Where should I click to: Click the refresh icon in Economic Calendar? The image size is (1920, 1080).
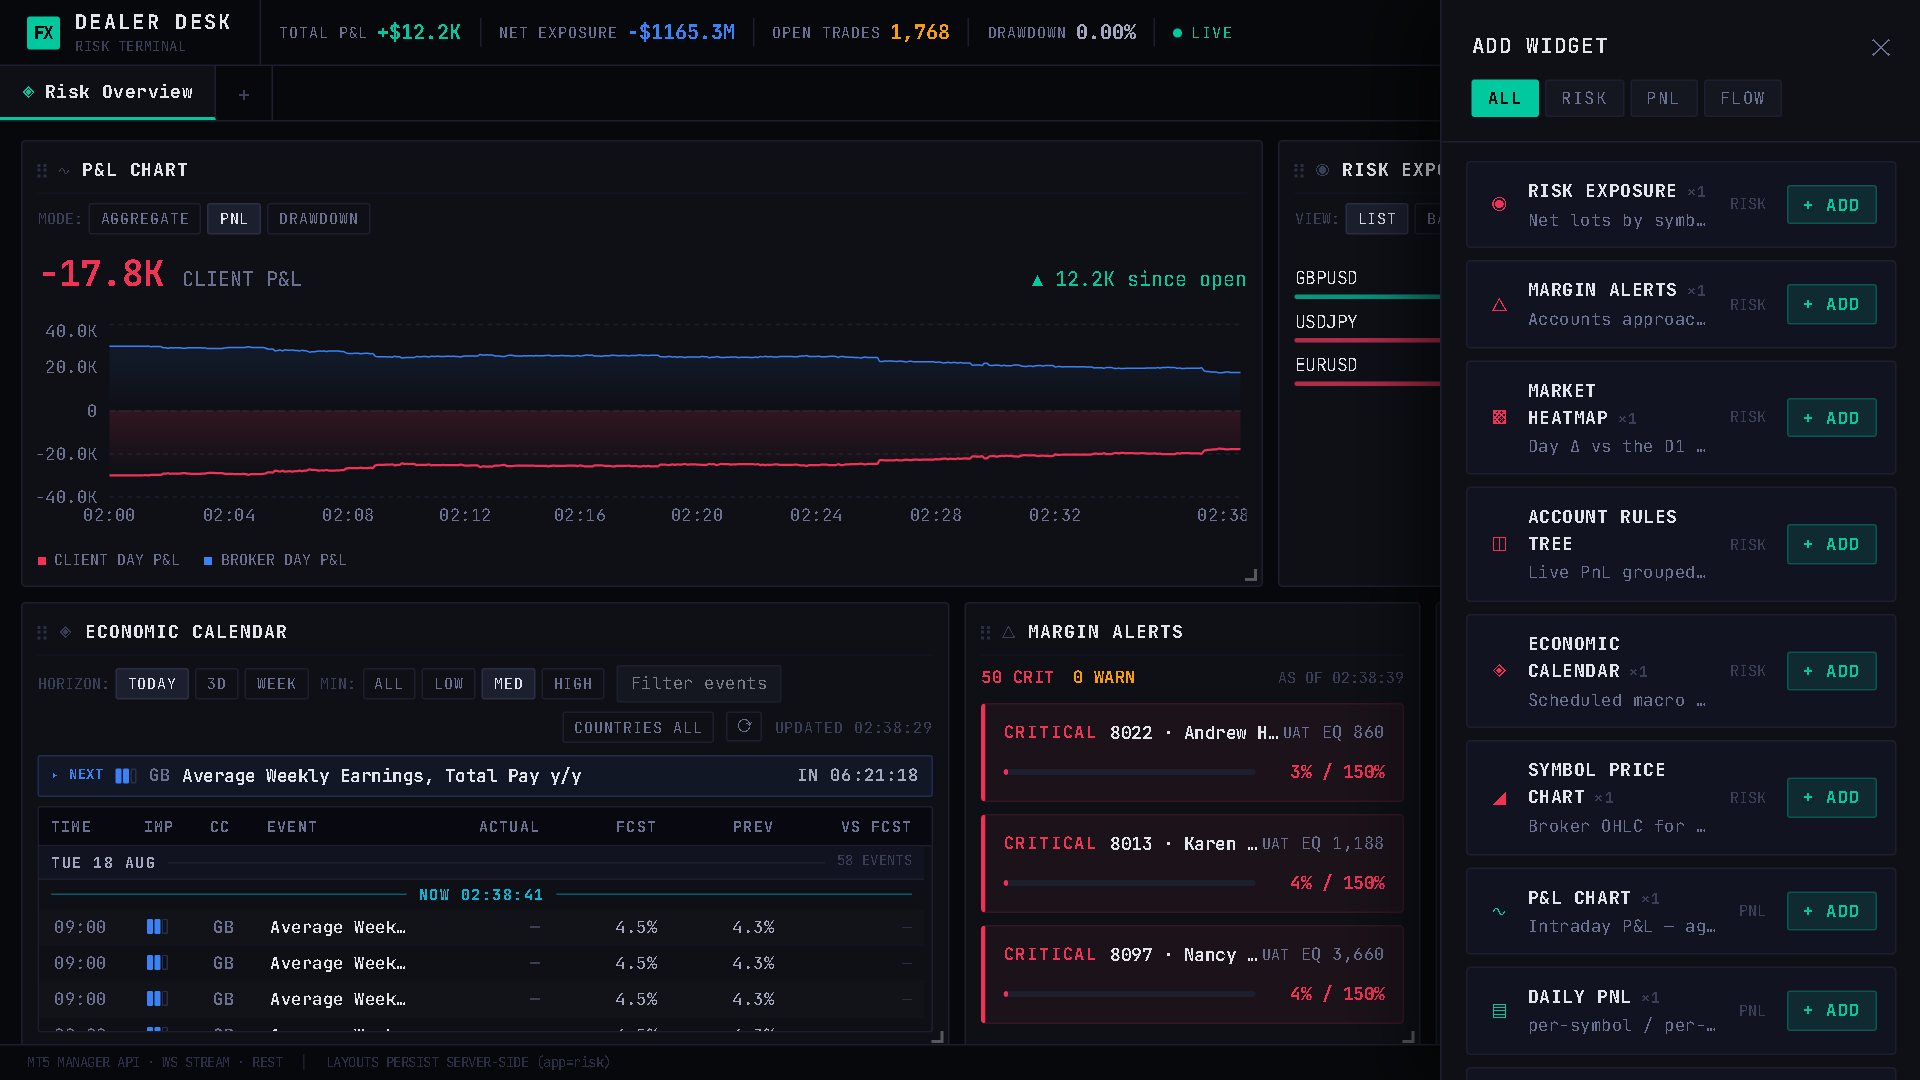click(x=744, y=727)
